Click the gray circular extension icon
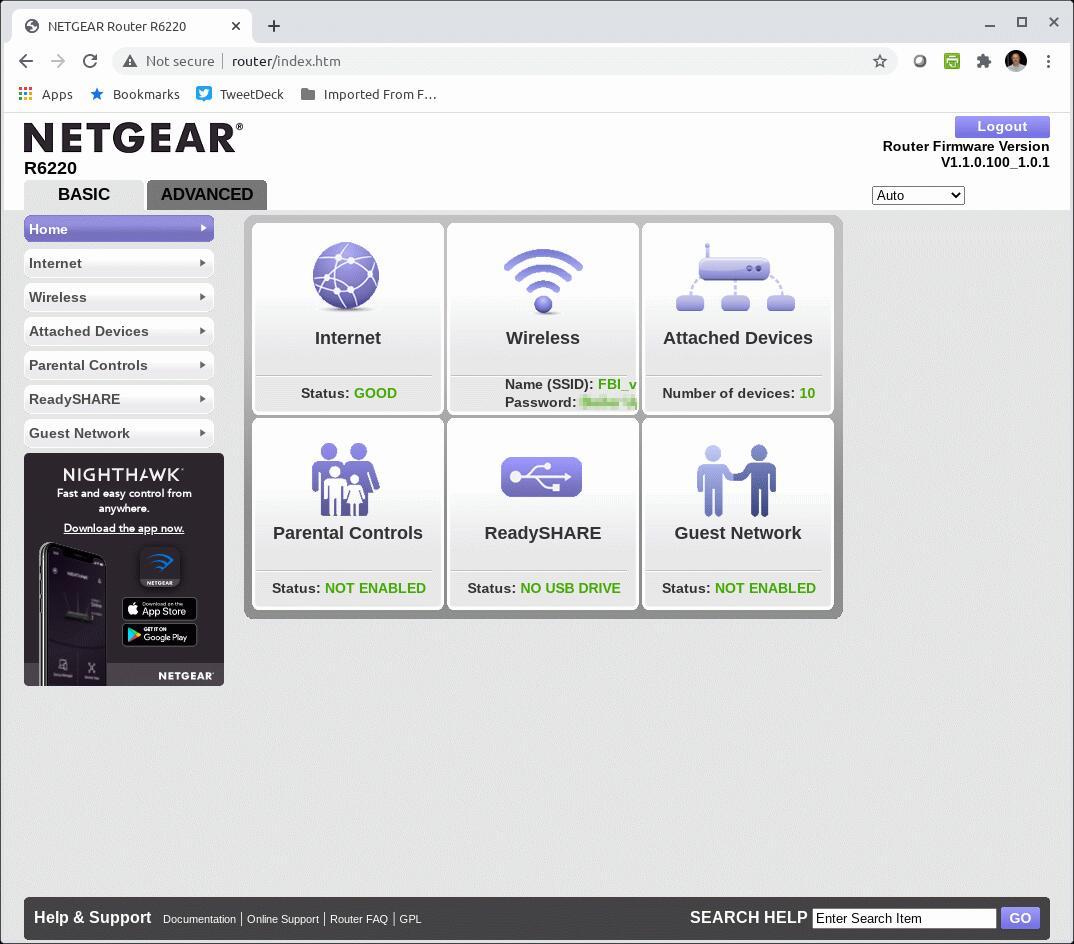 point(920,61)
